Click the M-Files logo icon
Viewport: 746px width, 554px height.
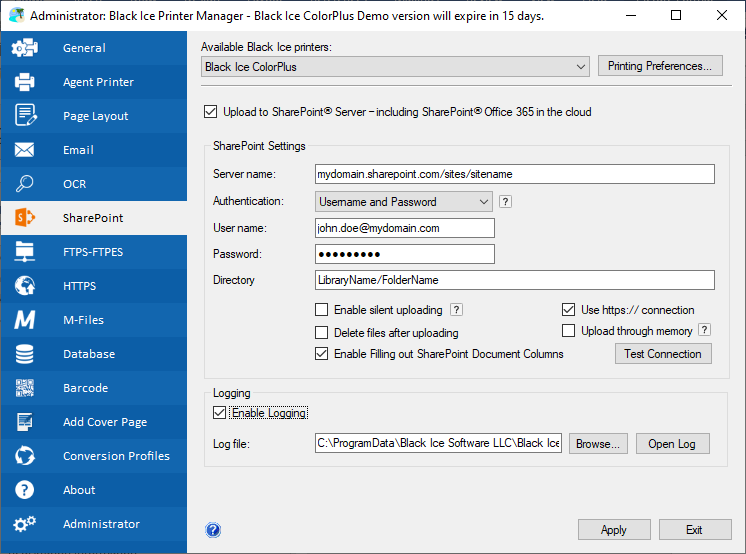click(25, 320)
